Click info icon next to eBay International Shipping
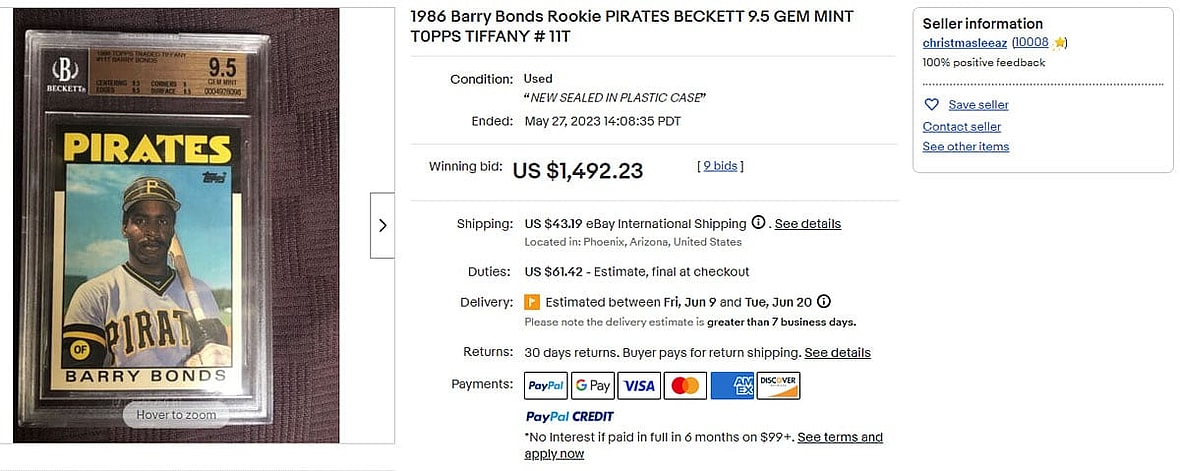Screen dimensions: 1180x471 [x=759, y=223]
